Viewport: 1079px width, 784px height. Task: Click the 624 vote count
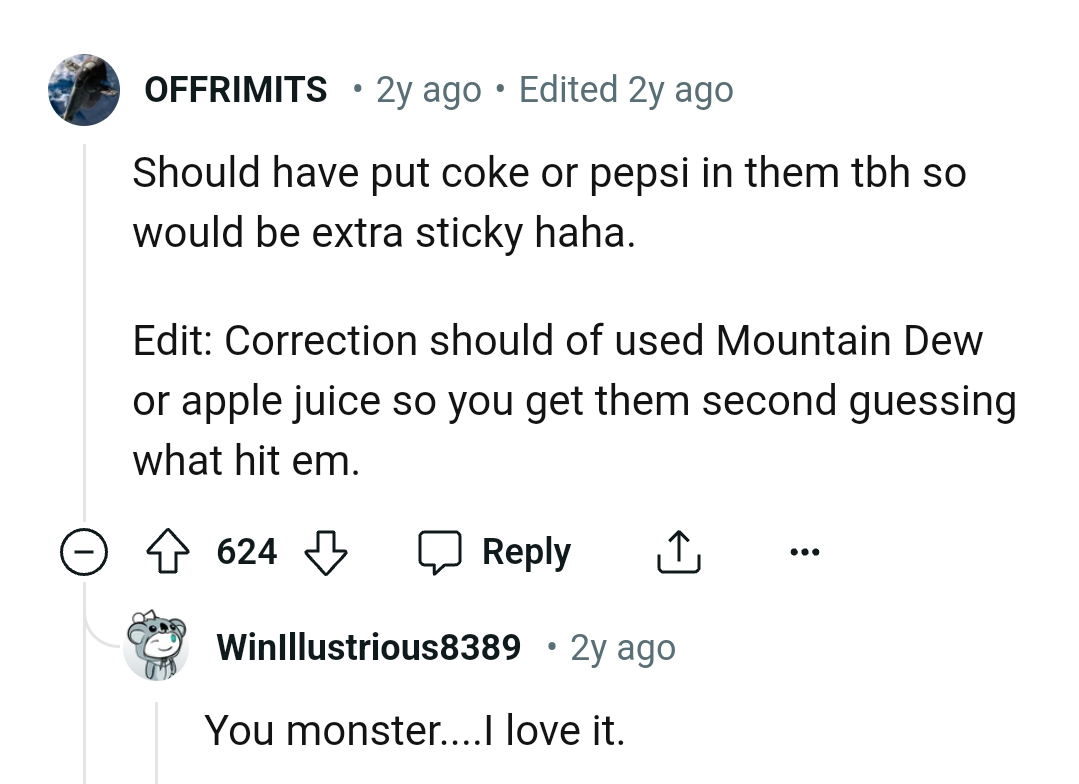tap(246, 551)
